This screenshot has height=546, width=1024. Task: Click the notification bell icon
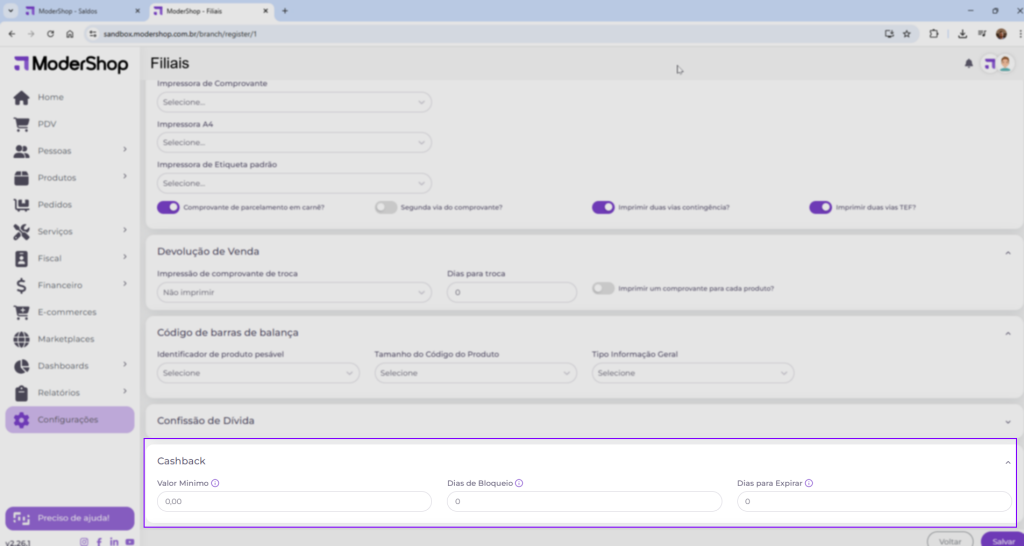click(x=968, y=63)
